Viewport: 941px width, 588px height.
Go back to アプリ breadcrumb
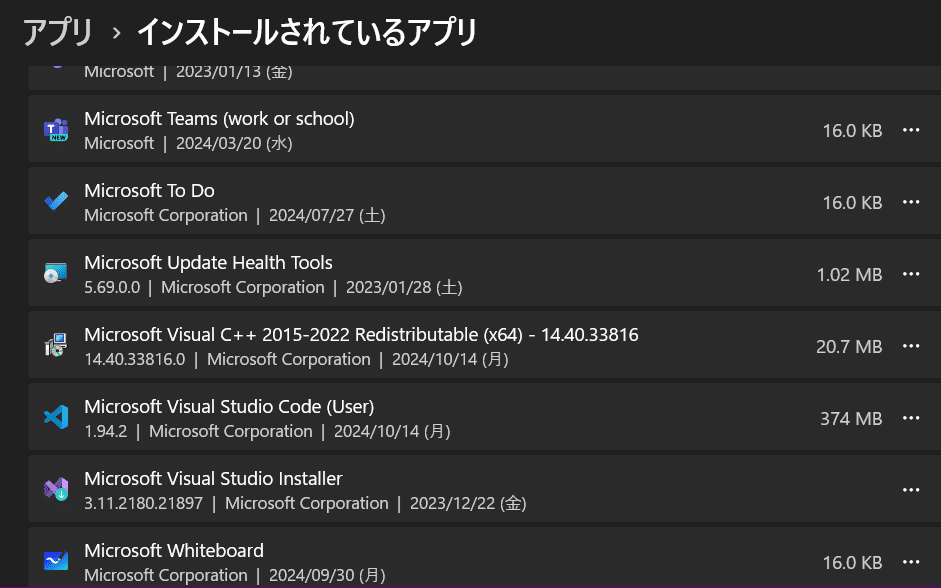point(58,32)
